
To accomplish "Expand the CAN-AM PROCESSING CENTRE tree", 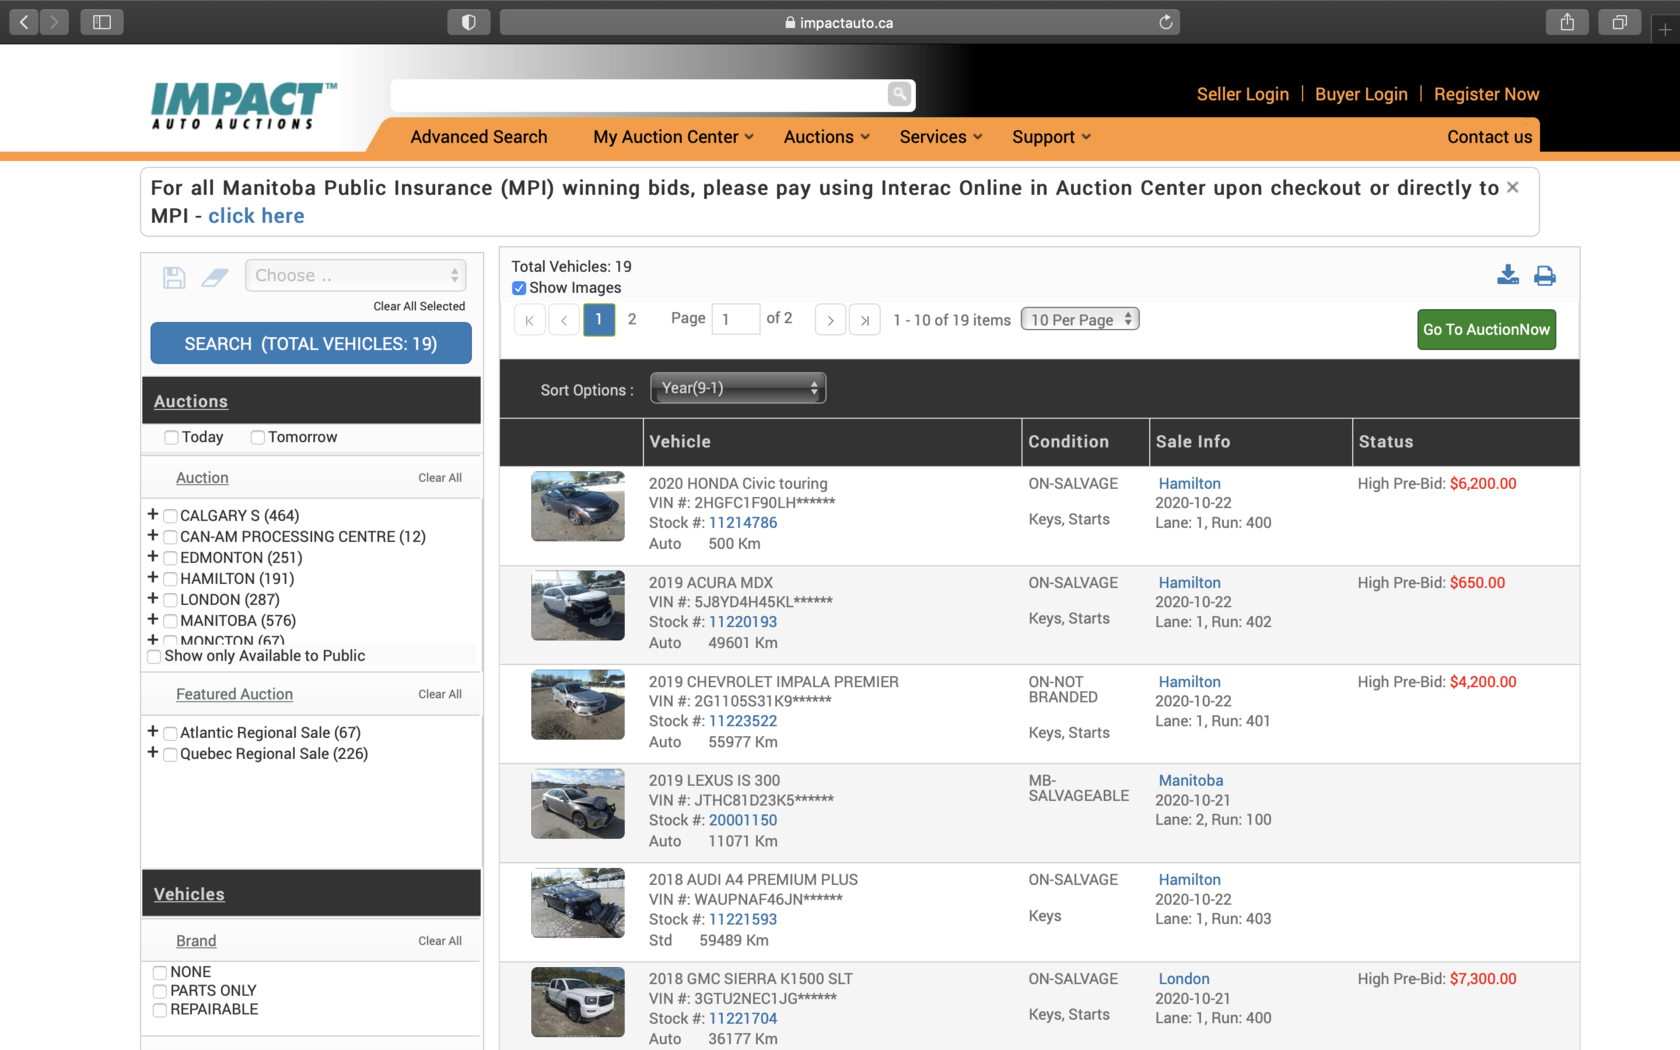I will [152, 535].
